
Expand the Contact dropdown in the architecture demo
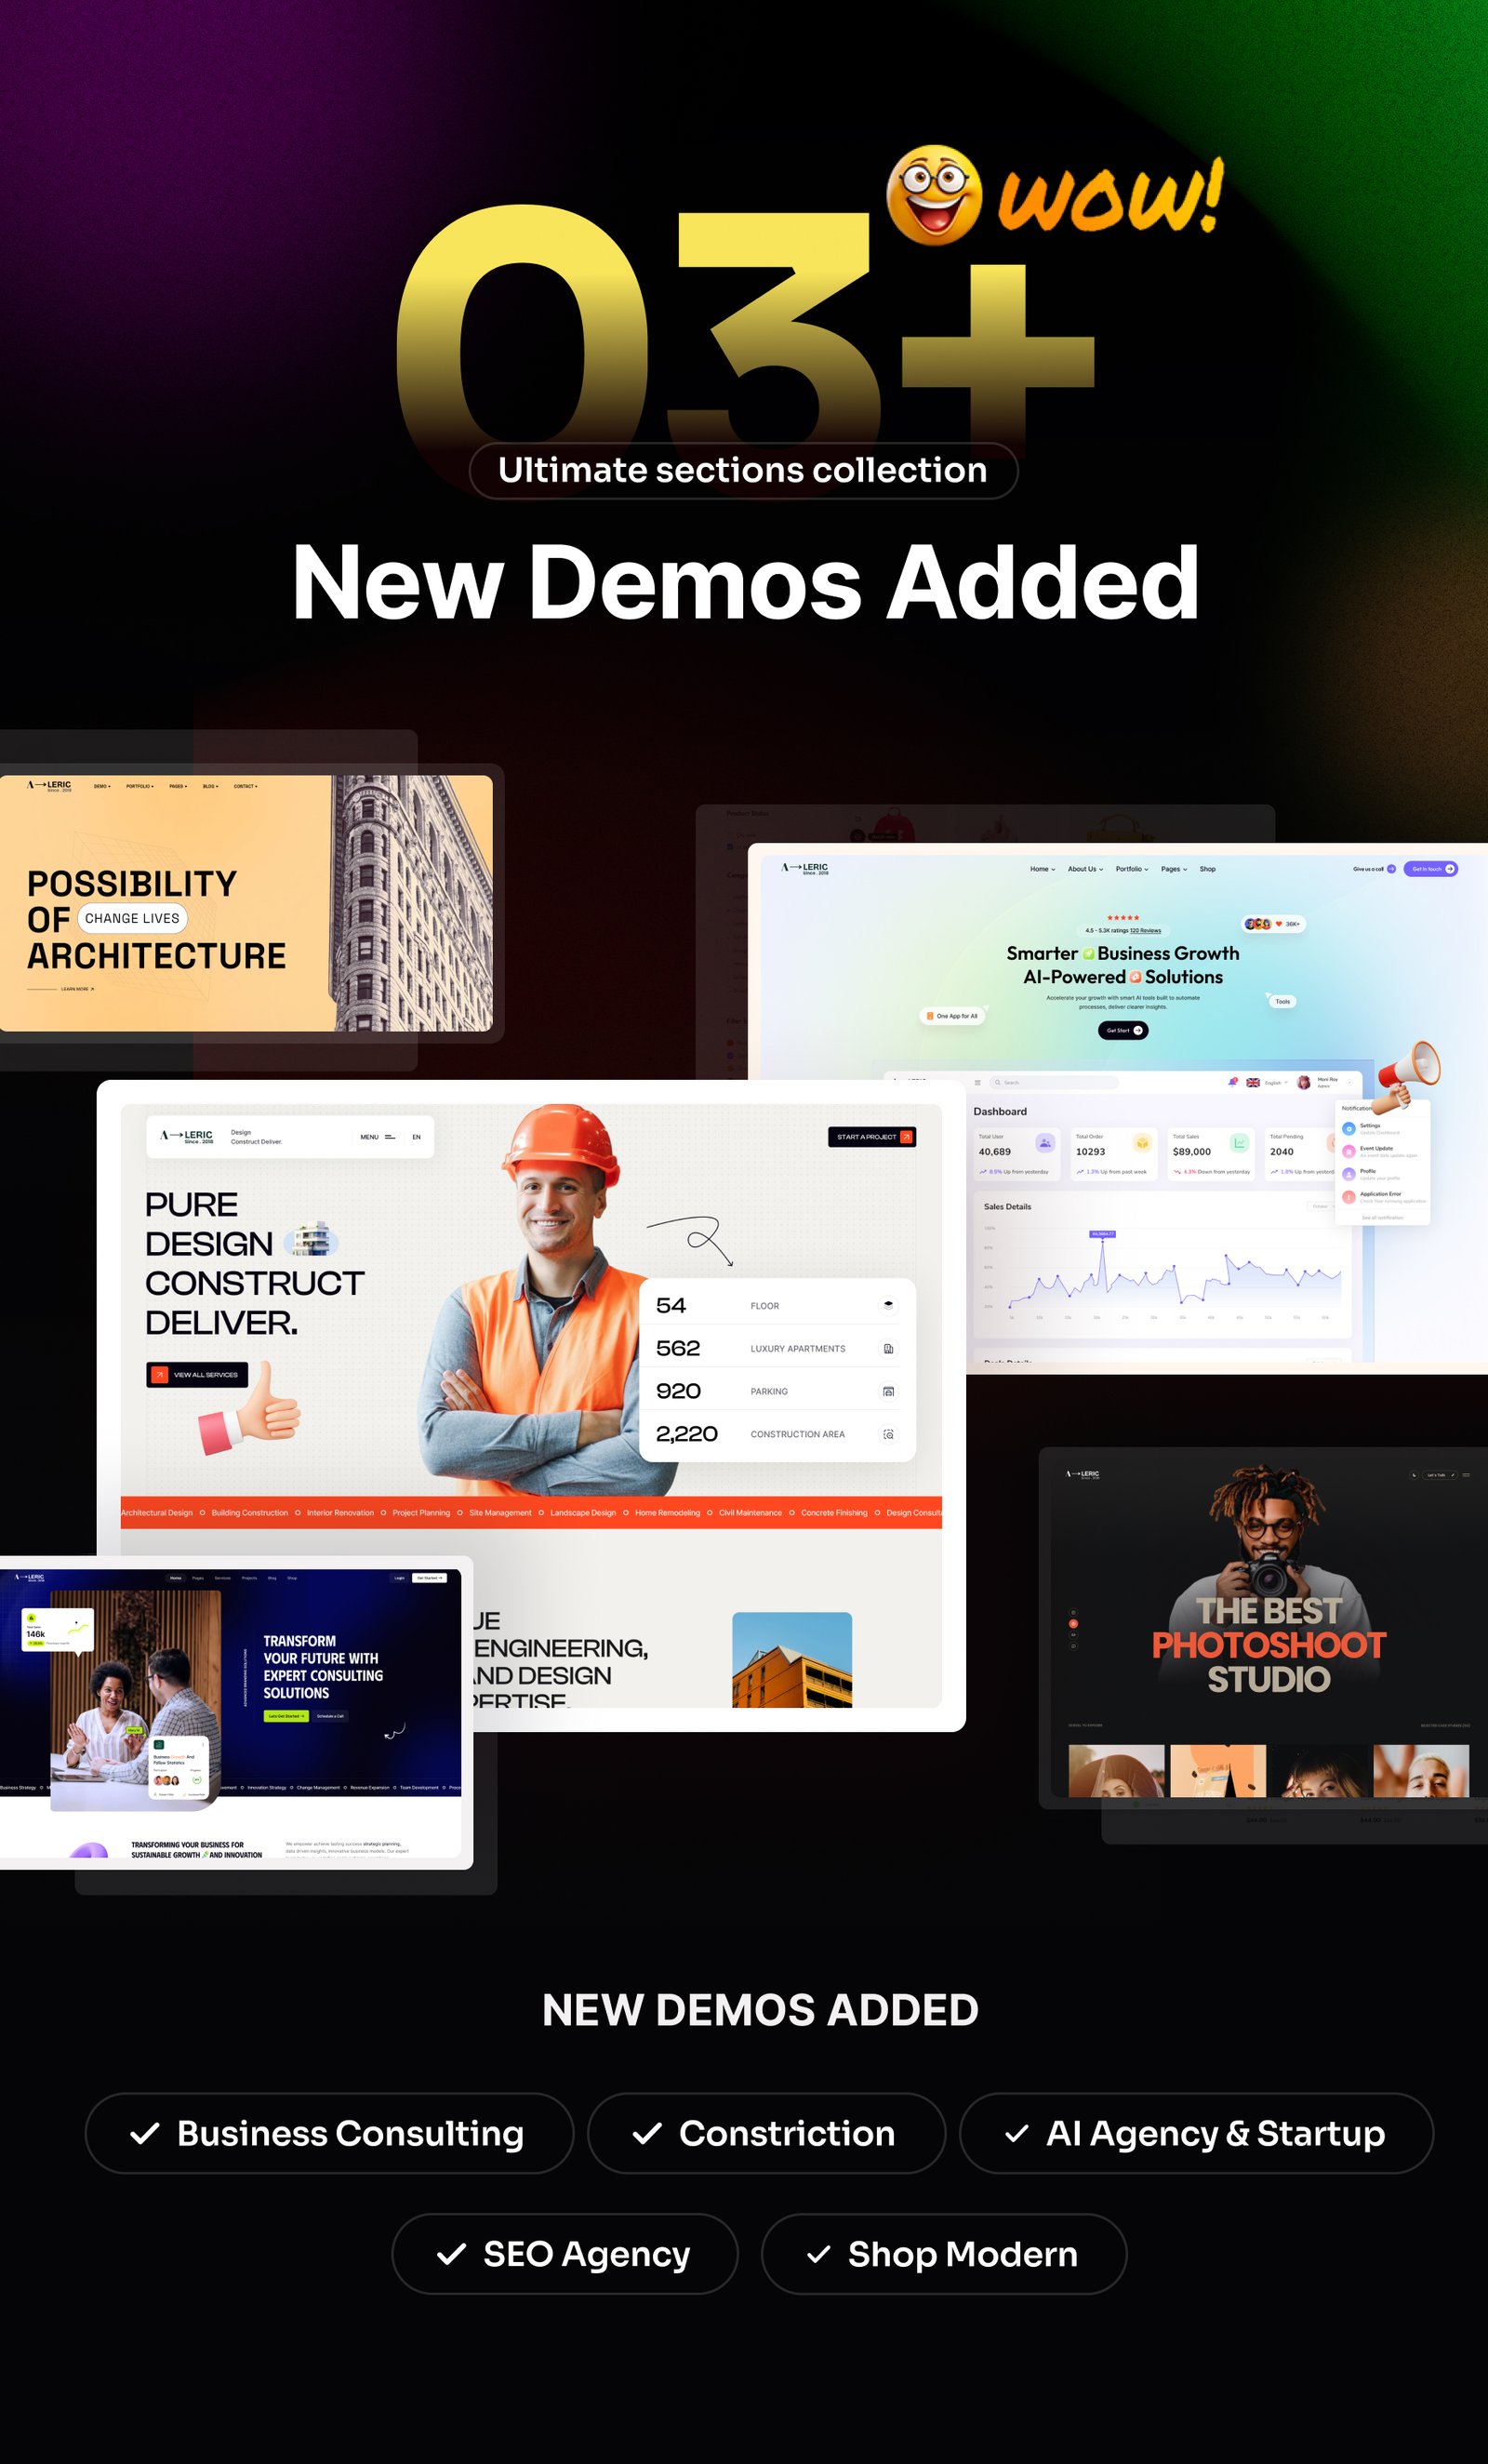(246, 786)
